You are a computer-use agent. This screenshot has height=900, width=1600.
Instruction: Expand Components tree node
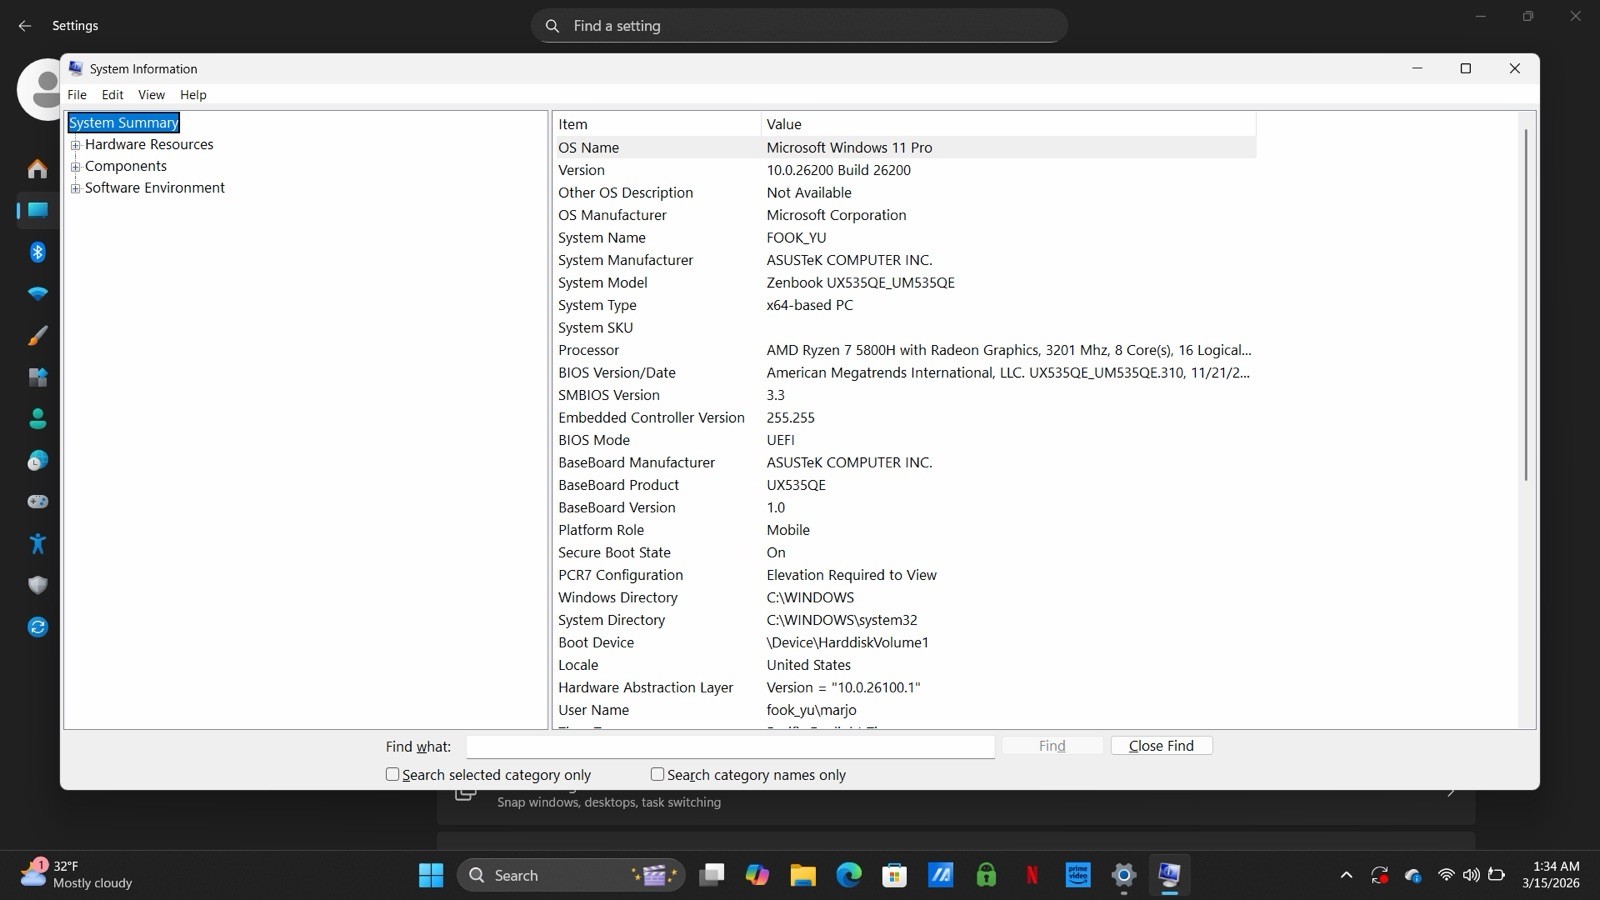click(75, 167)
